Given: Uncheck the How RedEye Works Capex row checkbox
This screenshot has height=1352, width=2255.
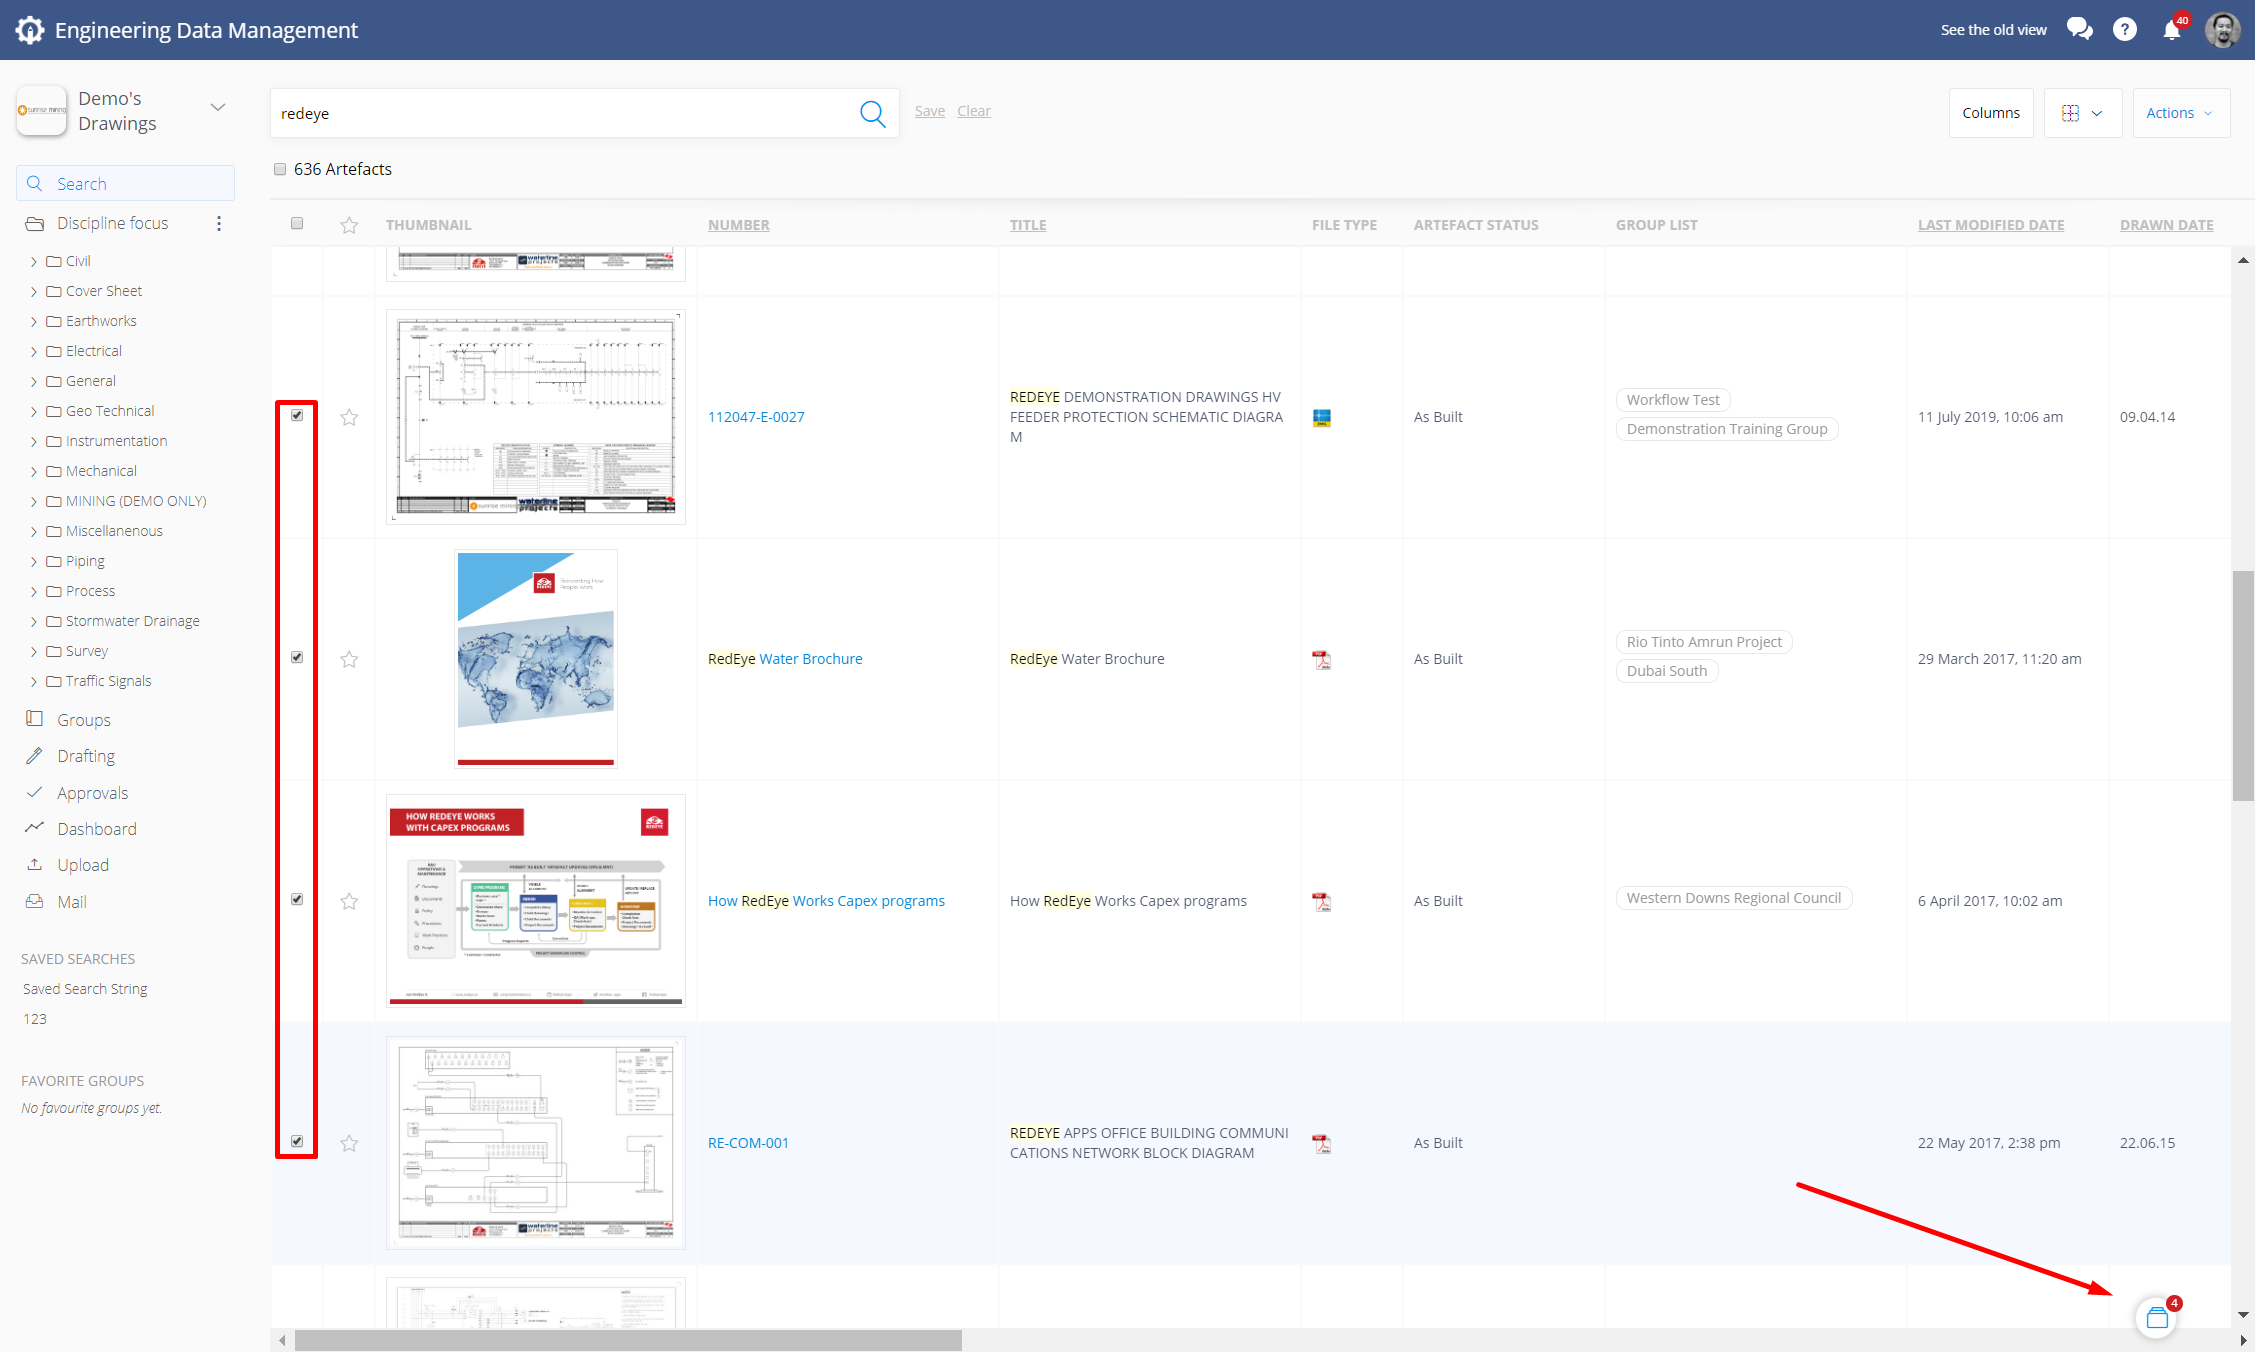Looking at the screenshot, I should coord(297,899).
